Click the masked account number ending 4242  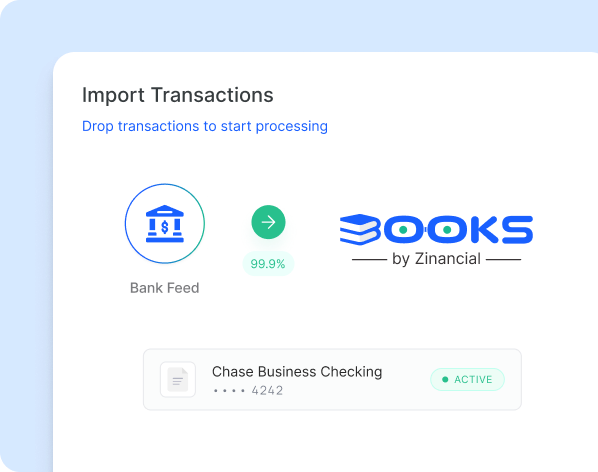click(248, 391)
